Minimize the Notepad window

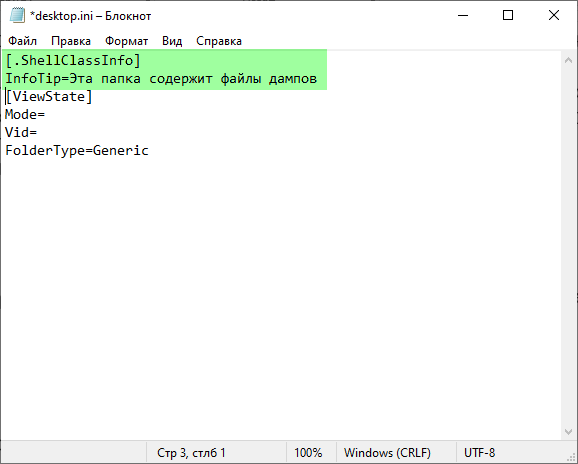(463, 15)
